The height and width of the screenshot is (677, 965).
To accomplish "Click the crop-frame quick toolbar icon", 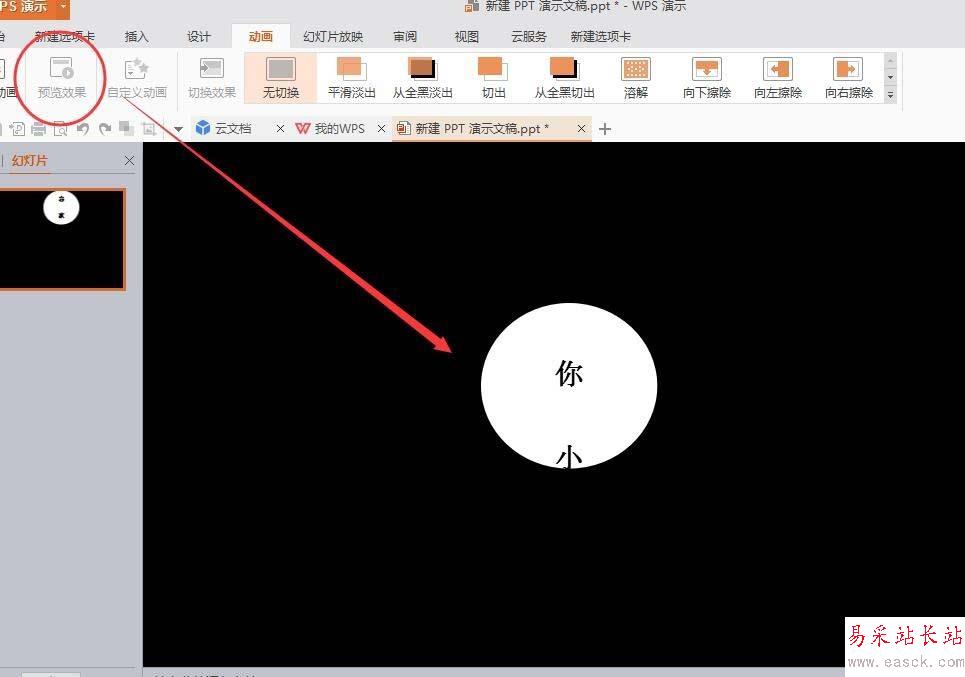I will (x=148, y=129).
